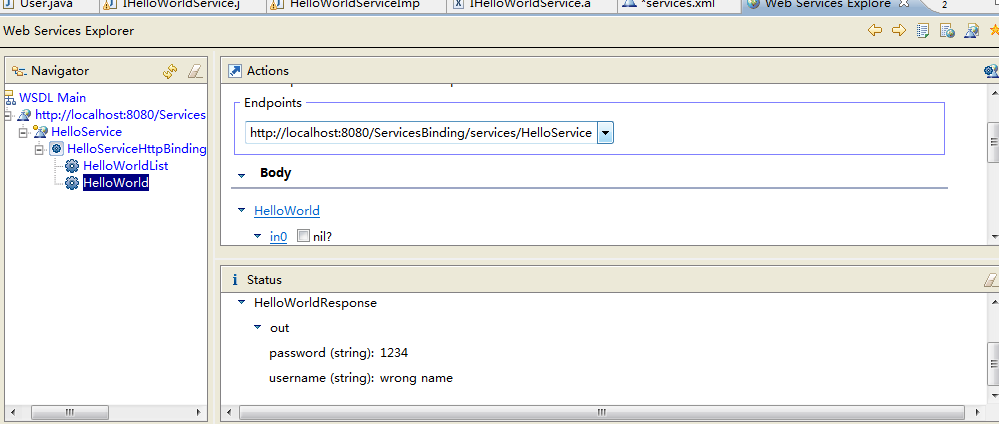Image resolution: width=999 pixels, height=424 pixels.
Task: Collapse the localhost WSDL tree node
Action: (x=7, y=115)
